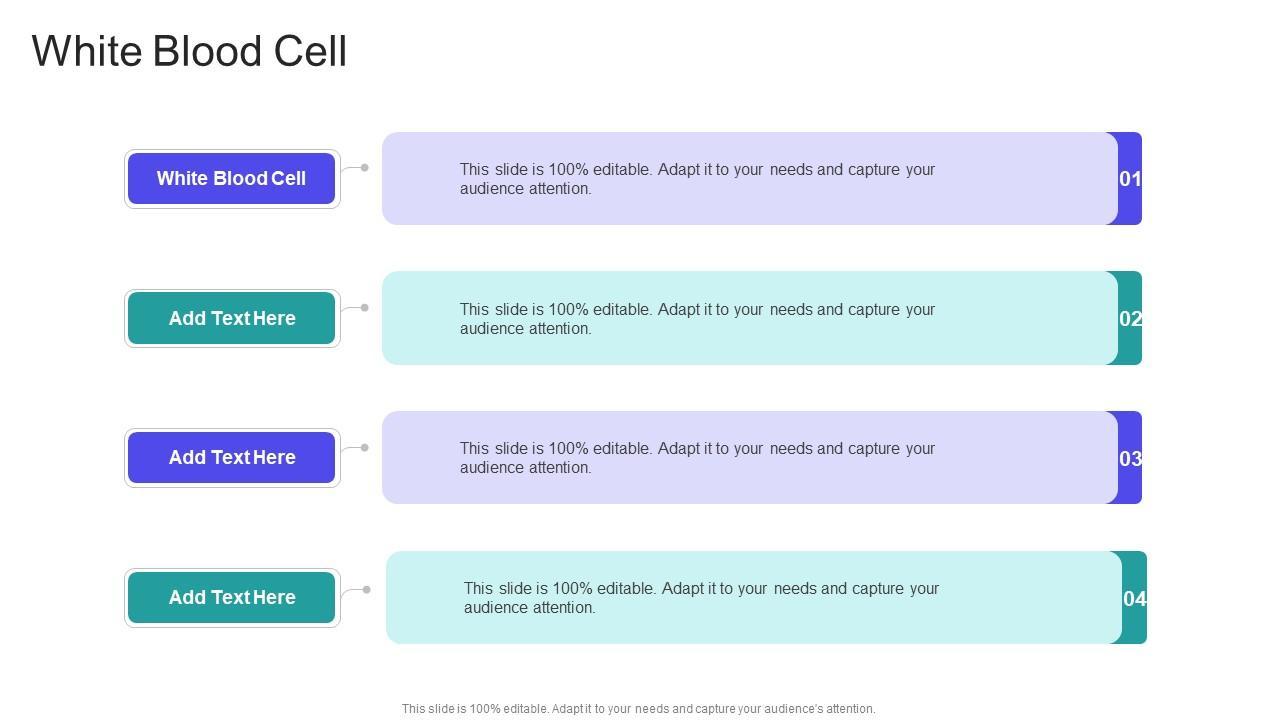
Task: Click description text in the 04 panel
Action: pyautogui.click(x=701, y=598)
